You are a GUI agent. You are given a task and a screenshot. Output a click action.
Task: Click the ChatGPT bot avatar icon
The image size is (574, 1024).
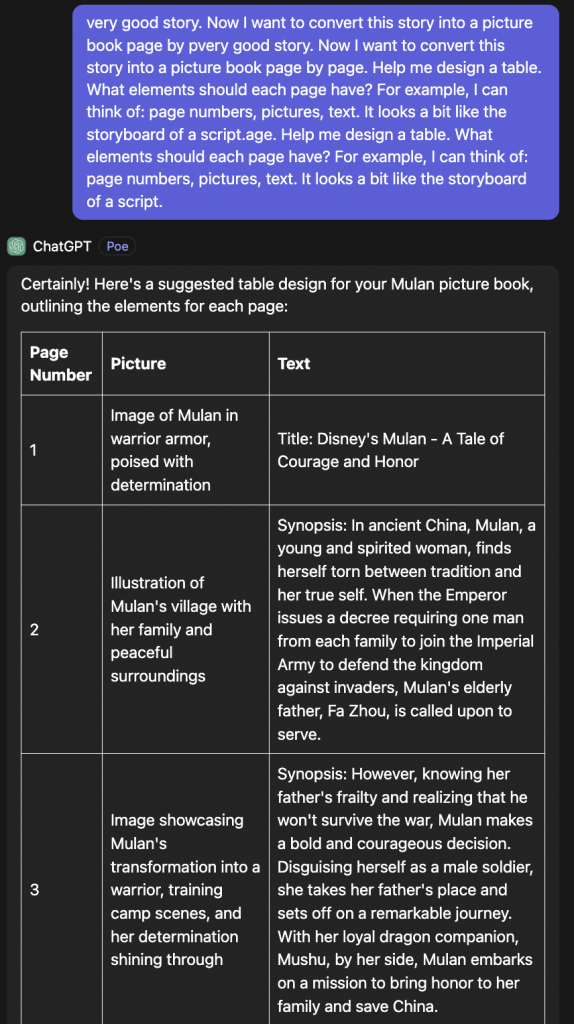tap(16, 246)
